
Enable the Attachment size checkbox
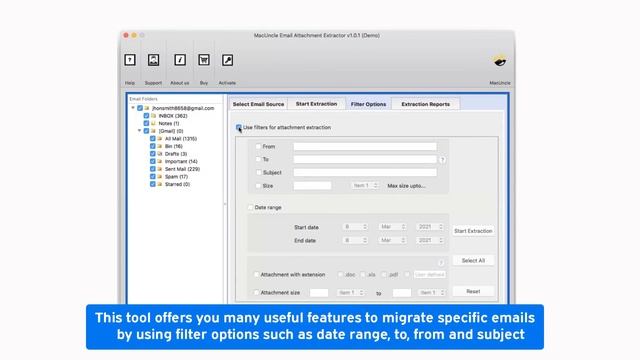point(256,293)
